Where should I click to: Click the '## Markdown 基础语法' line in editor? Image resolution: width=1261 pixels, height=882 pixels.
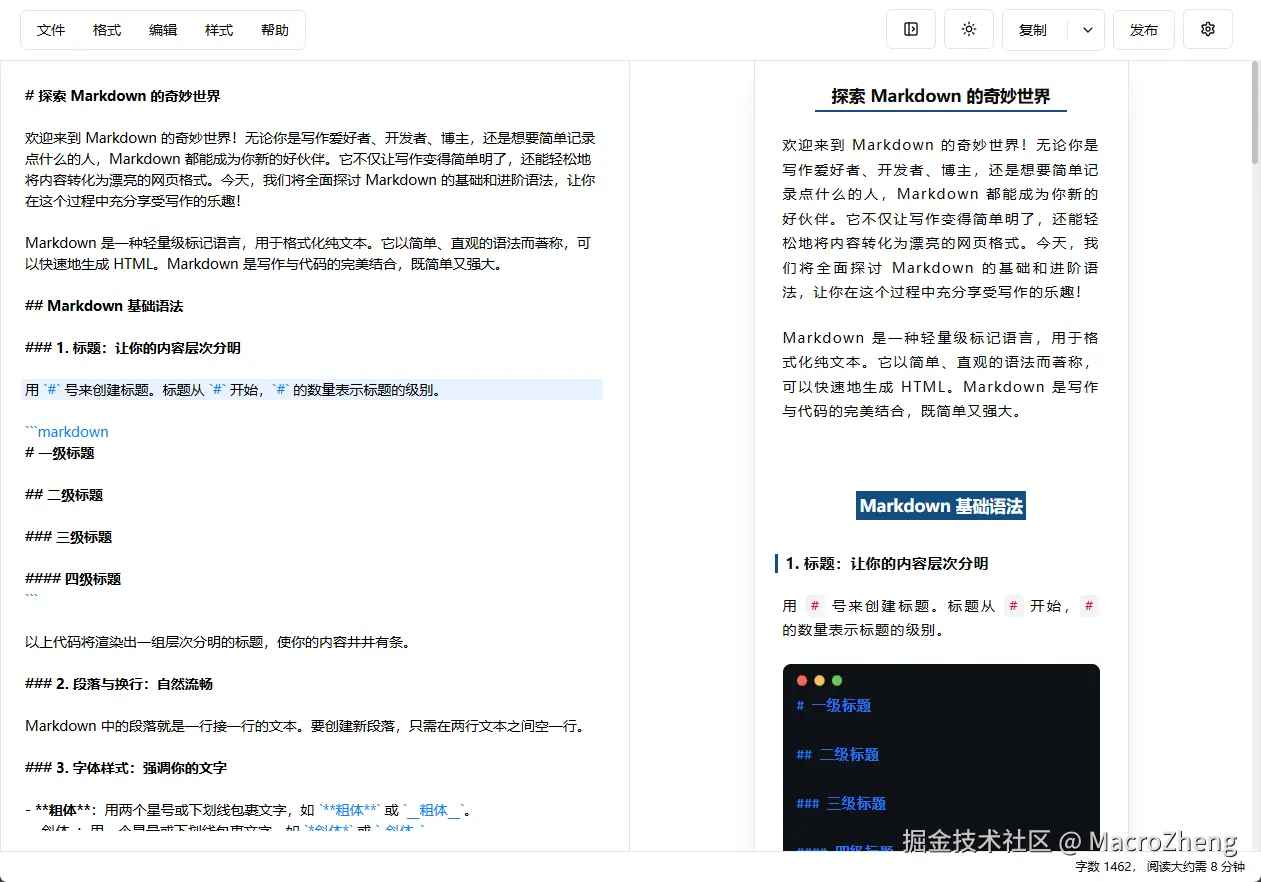(104, 306)
